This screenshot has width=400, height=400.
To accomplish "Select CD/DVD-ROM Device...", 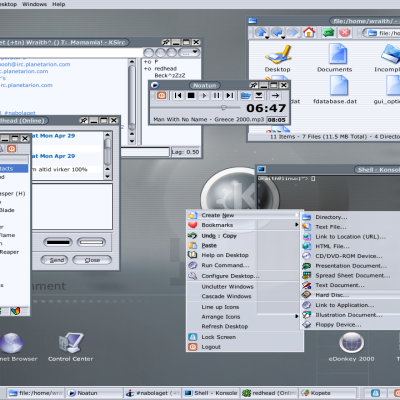I will [x=351, y=256].
